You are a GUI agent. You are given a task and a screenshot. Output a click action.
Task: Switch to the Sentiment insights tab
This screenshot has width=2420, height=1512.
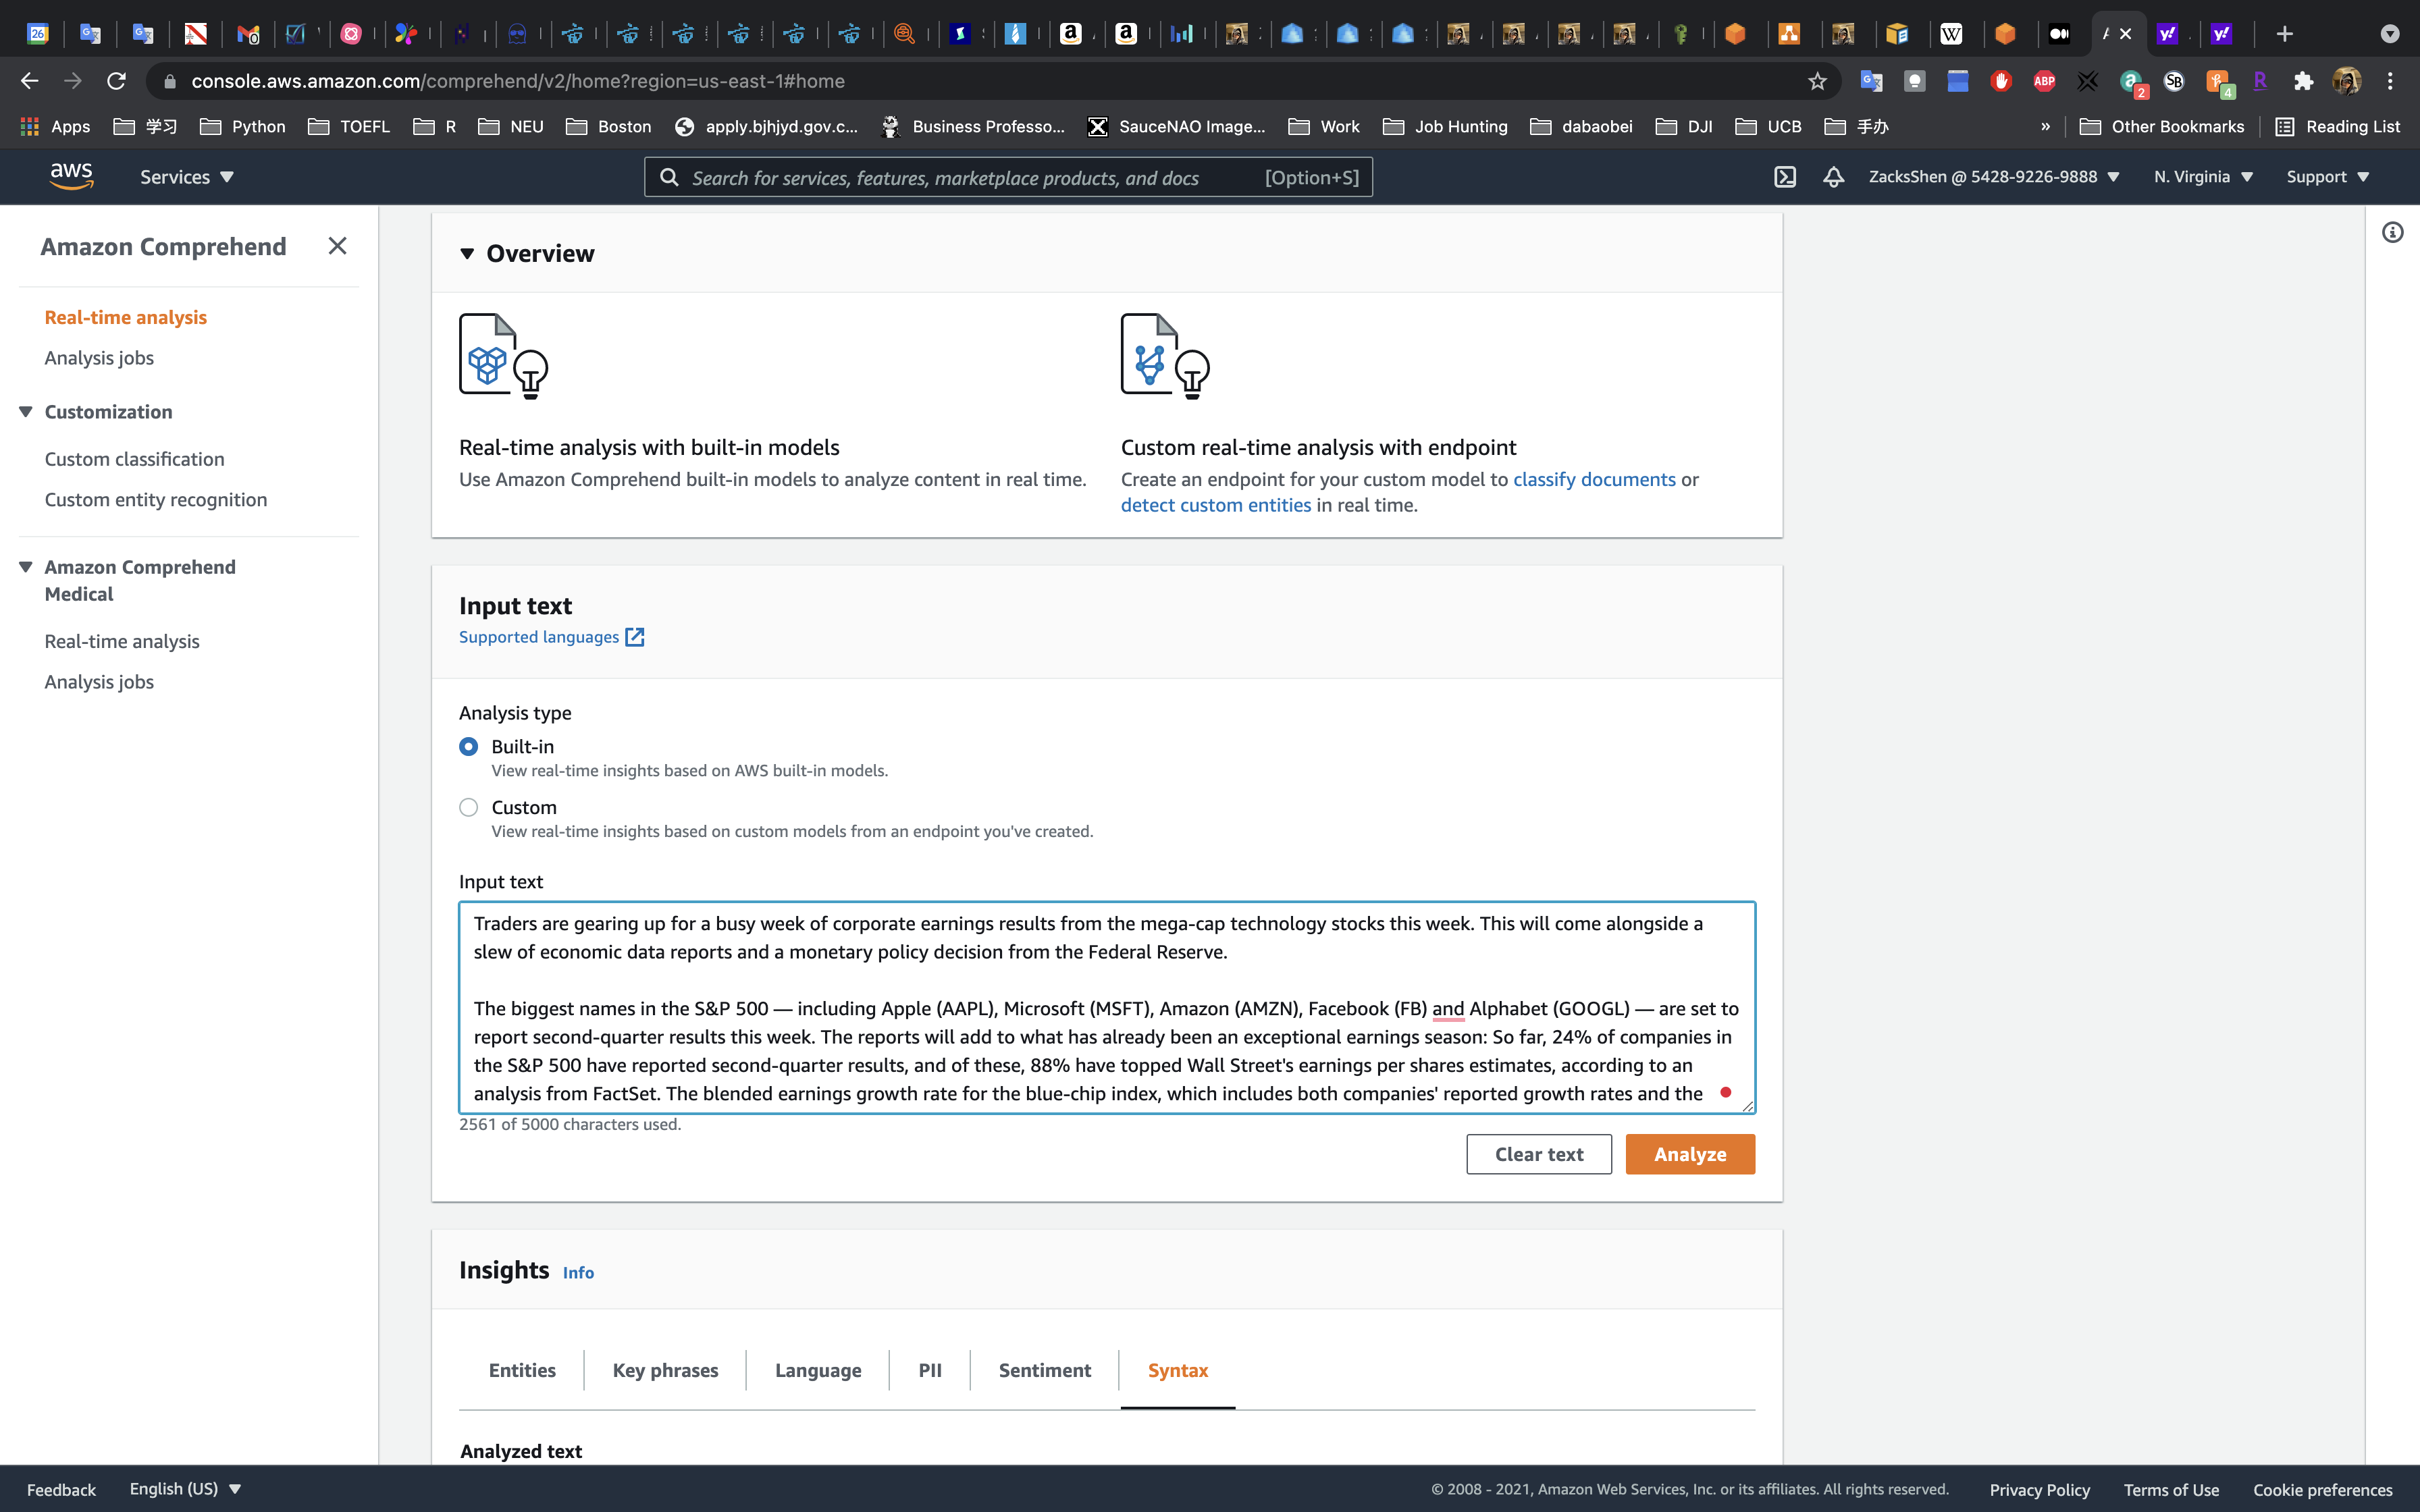click(x=1044, y=1370)
